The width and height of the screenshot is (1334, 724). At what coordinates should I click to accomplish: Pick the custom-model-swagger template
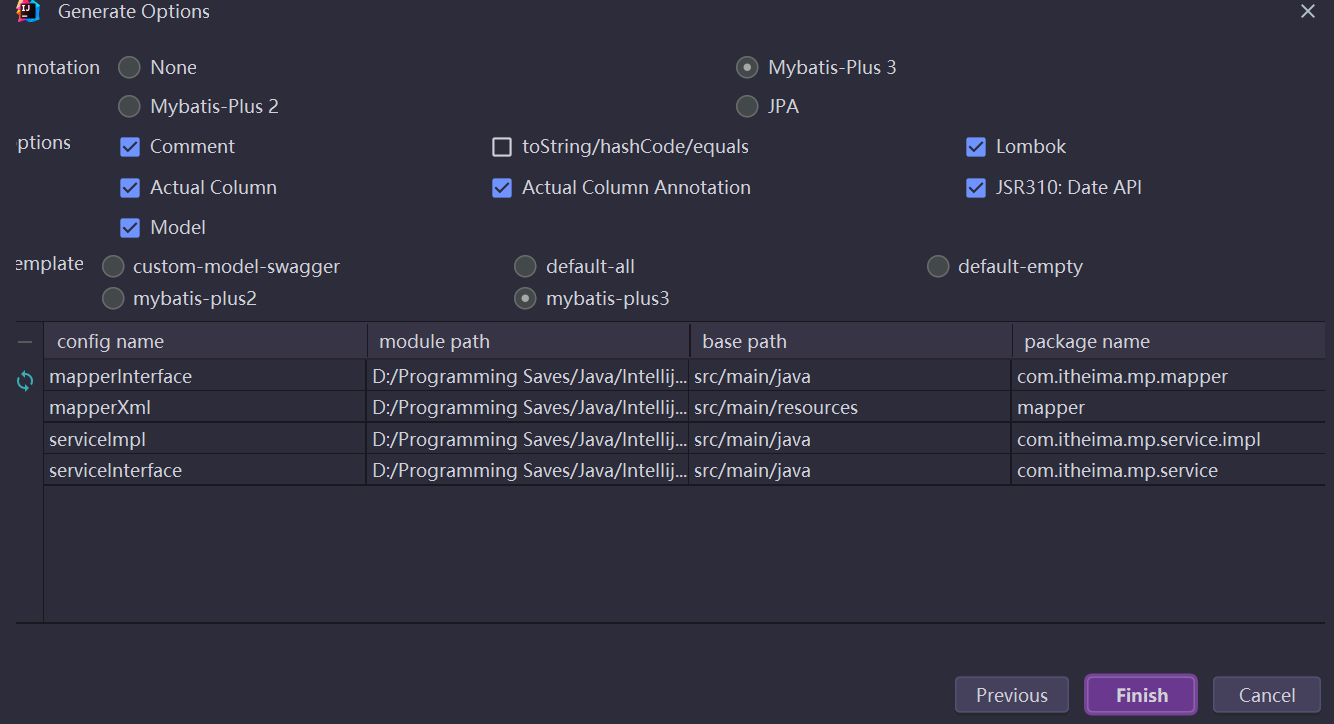(x=114, y=267)
